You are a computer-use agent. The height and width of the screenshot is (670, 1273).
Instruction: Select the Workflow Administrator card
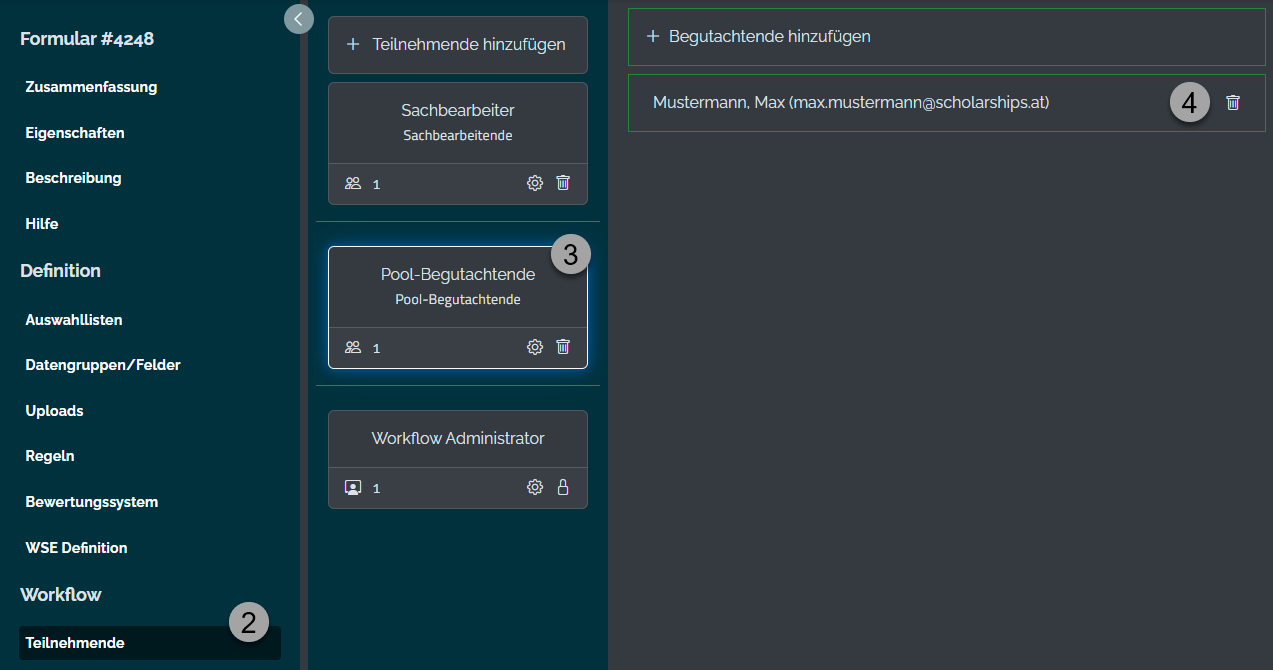458,439
